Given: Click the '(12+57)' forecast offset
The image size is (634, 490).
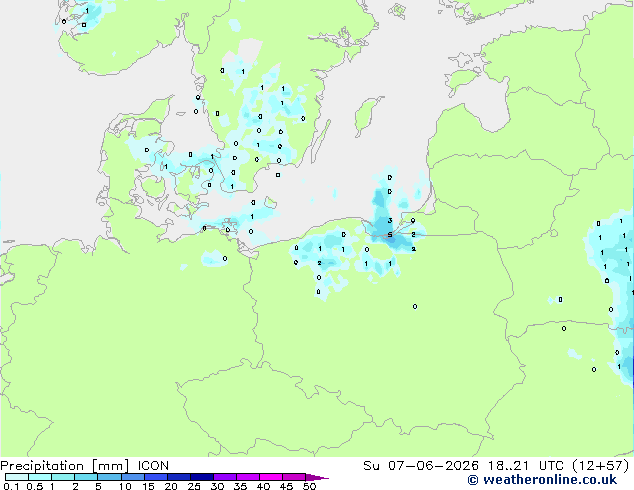Looking at the screenshot, I should click(601, 466).
